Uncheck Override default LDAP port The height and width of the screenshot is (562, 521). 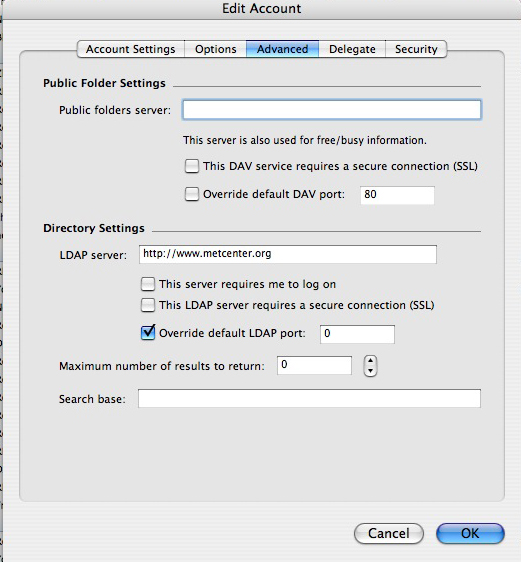point(148,332)
